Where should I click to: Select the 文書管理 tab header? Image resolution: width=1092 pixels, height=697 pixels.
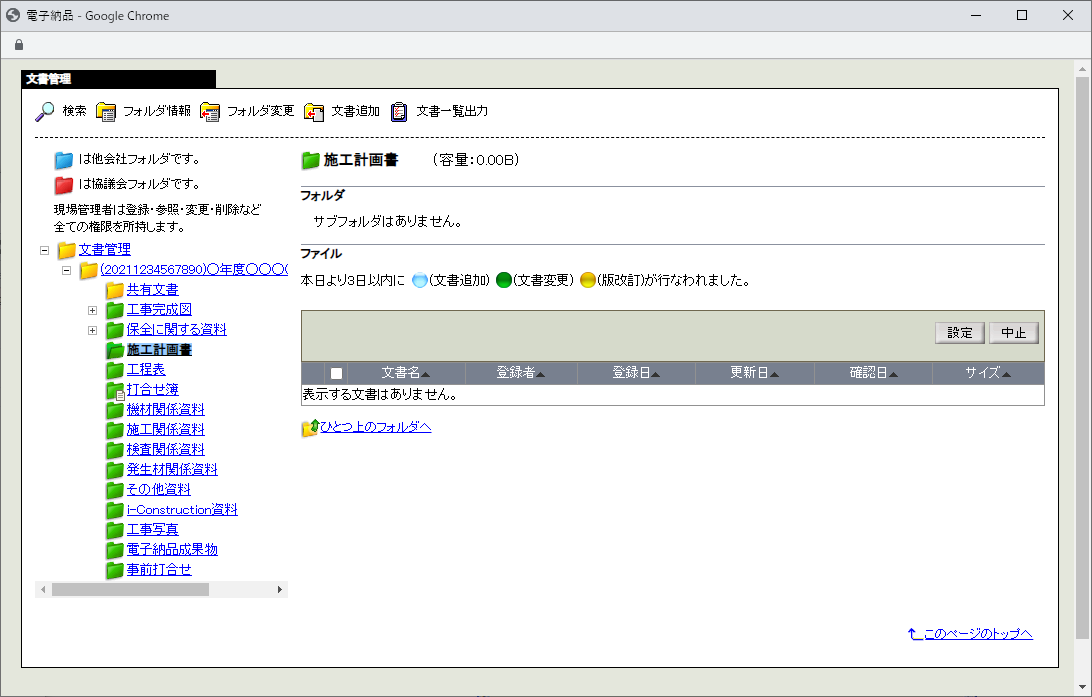pos(118,79)
